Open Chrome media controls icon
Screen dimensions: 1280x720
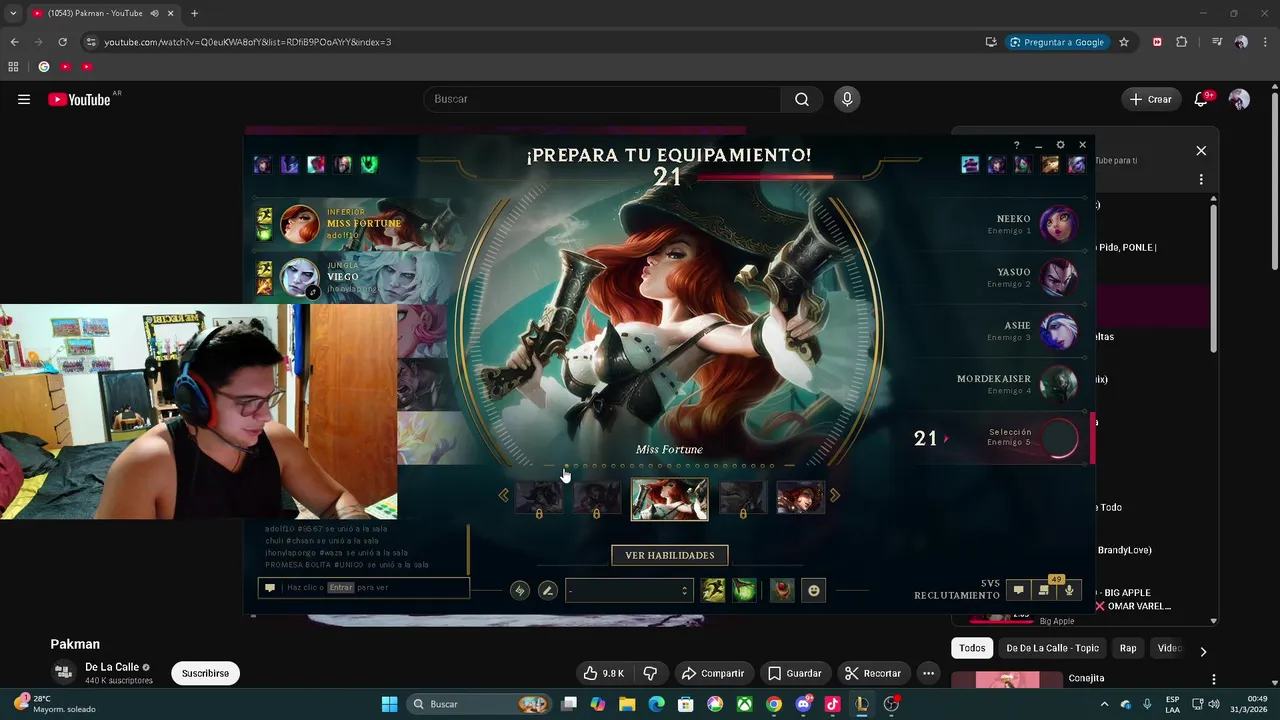(1217, 42)
